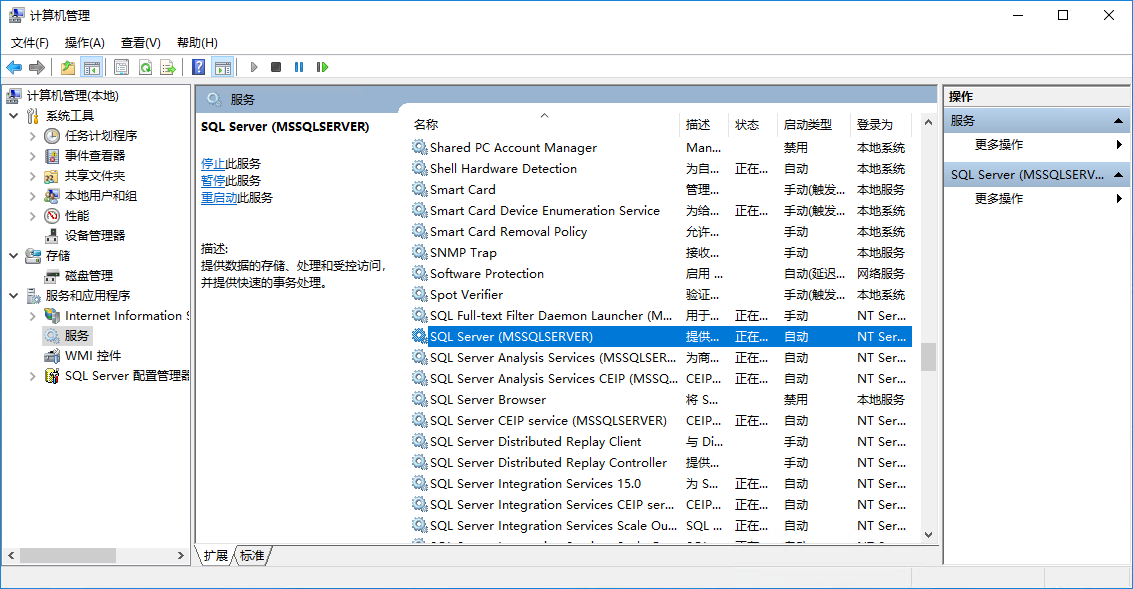
Task: Click the gear icon of SNMP Trap
Action: (x=420, y=252)
